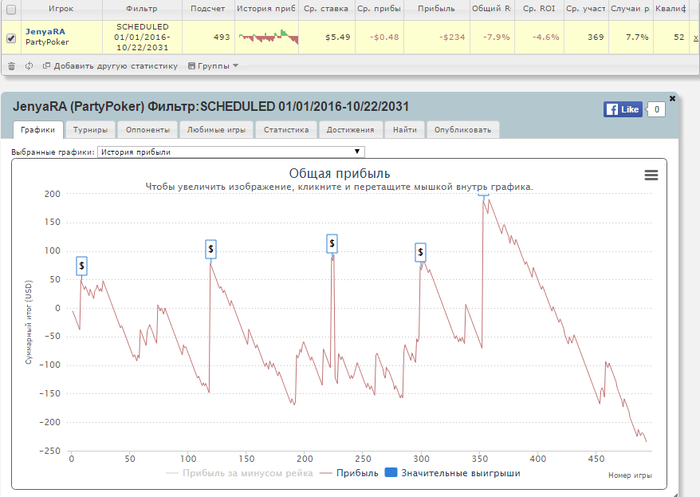Screen dimensions: 700x497
Task: Click the dollar marker near game 300
Action: click(x=420, y=252)
